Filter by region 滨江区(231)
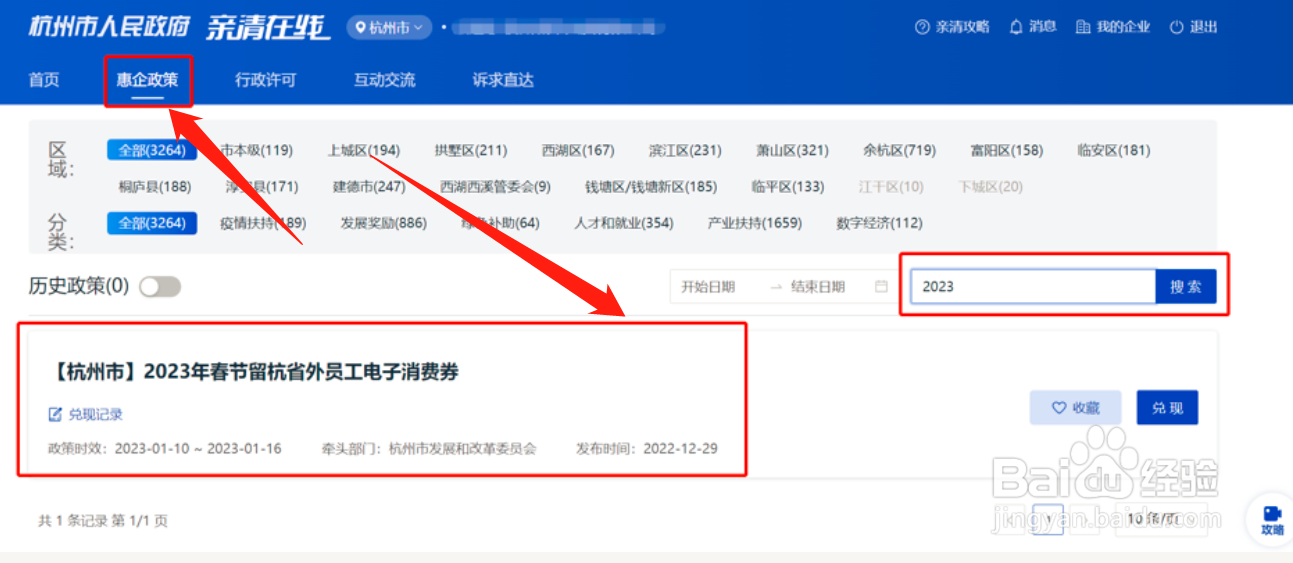The image size is (1293, 563). 685,150
